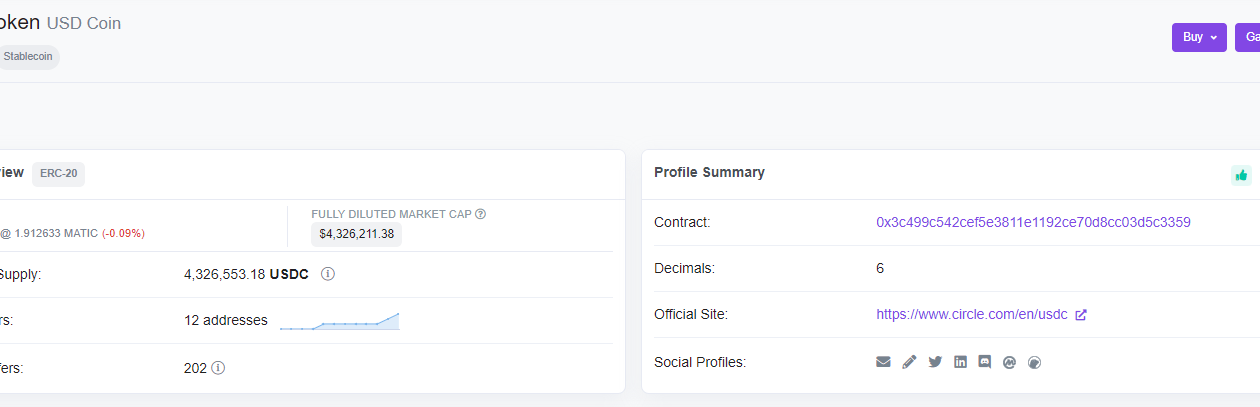
Task: Open the CoinGecko profile icon
Action: (1035, 362)
